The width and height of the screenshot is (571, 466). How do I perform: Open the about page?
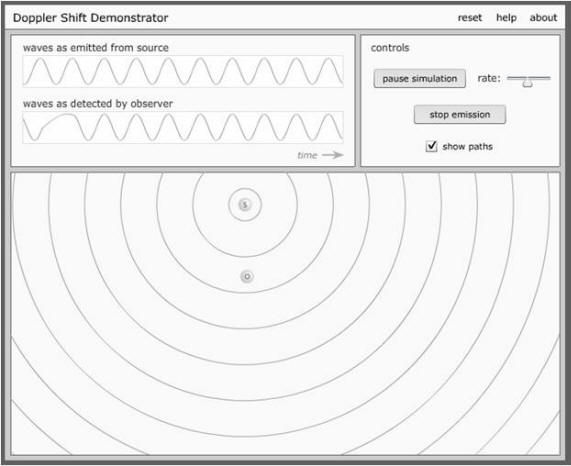point(543,17)
